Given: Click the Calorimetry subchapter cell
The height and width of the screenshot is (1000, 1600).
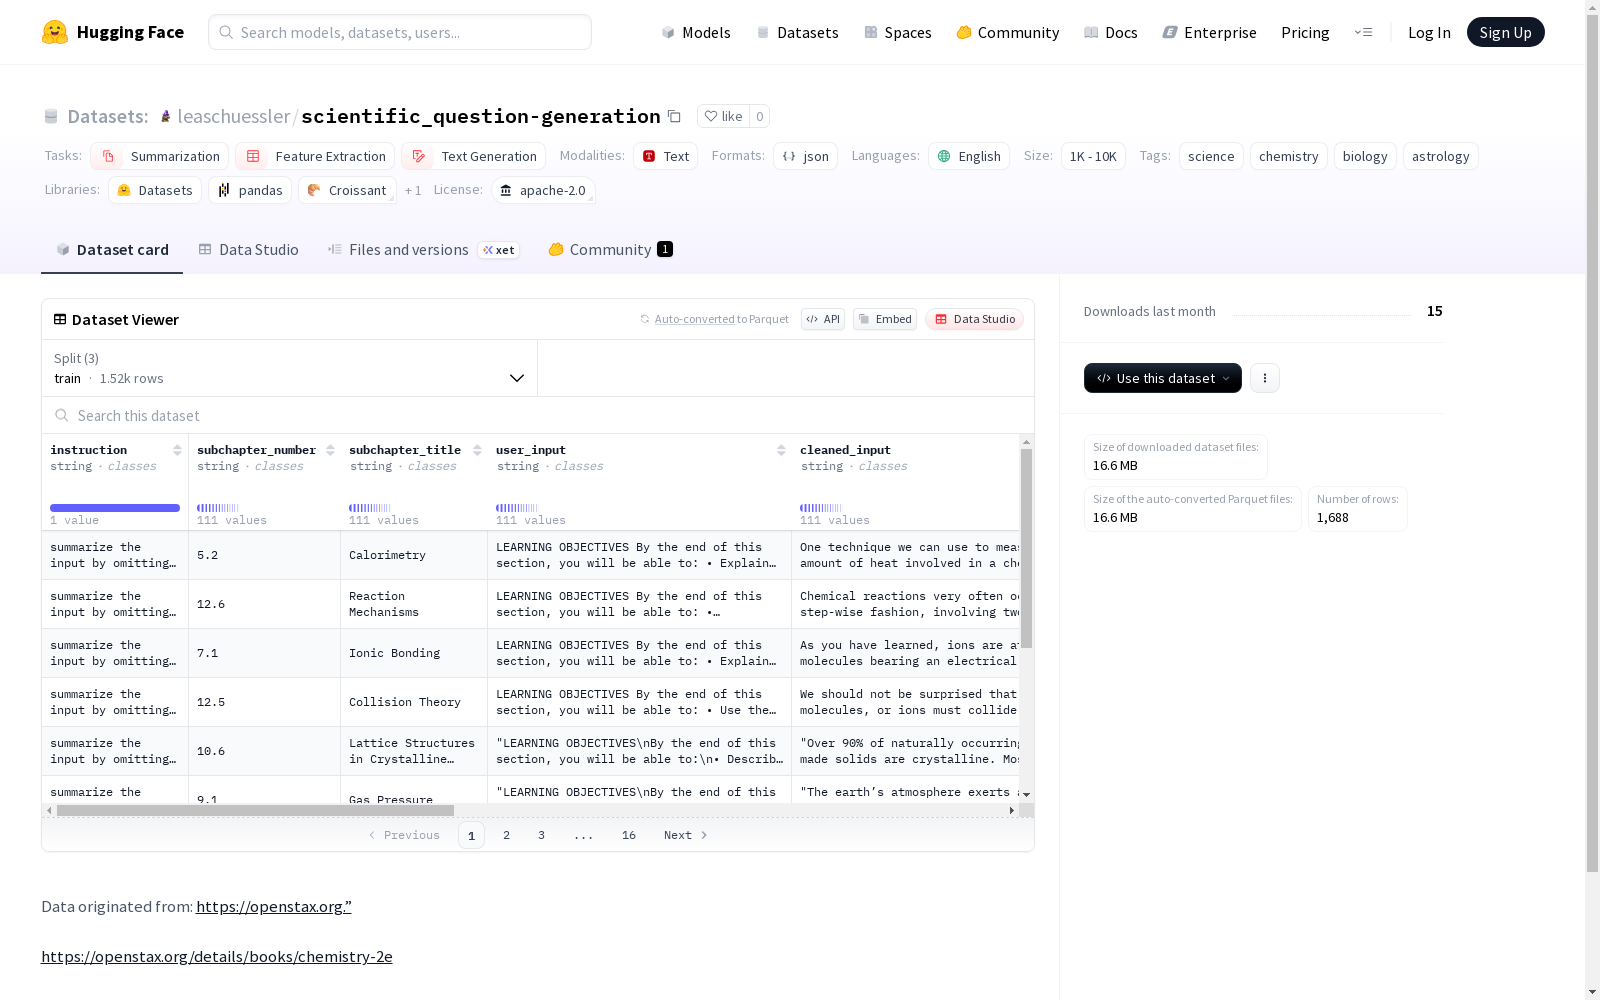Looking at the screenshot, I should click(x=414, y=555).
